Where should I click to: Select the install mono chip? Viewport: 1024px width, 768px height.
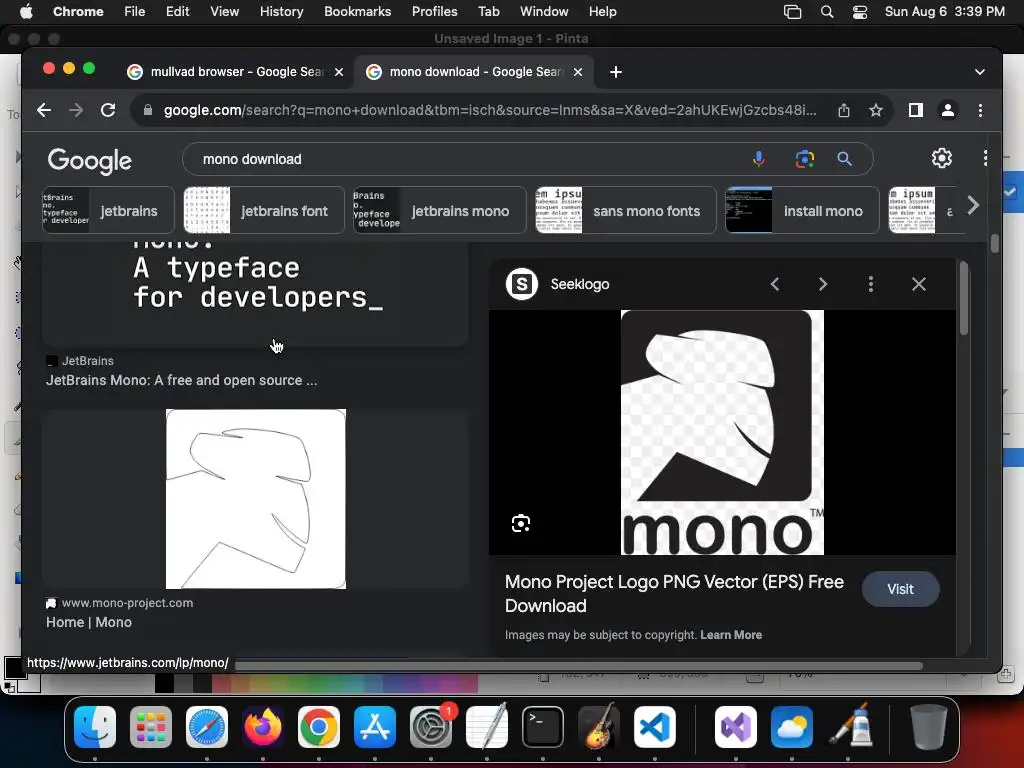click(x=802, y=210)
